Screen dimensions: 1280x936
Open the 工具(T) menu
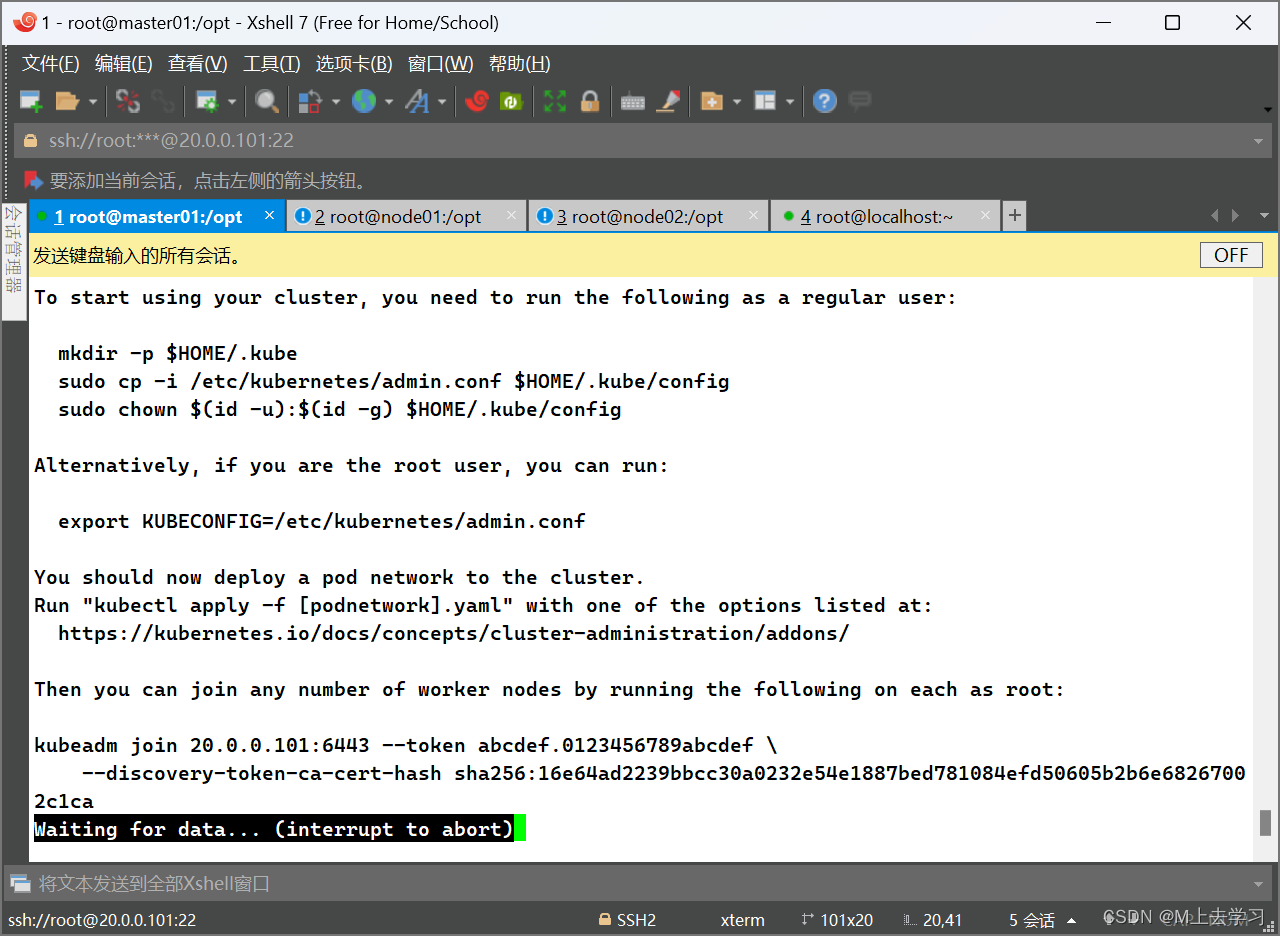point(271,64)
